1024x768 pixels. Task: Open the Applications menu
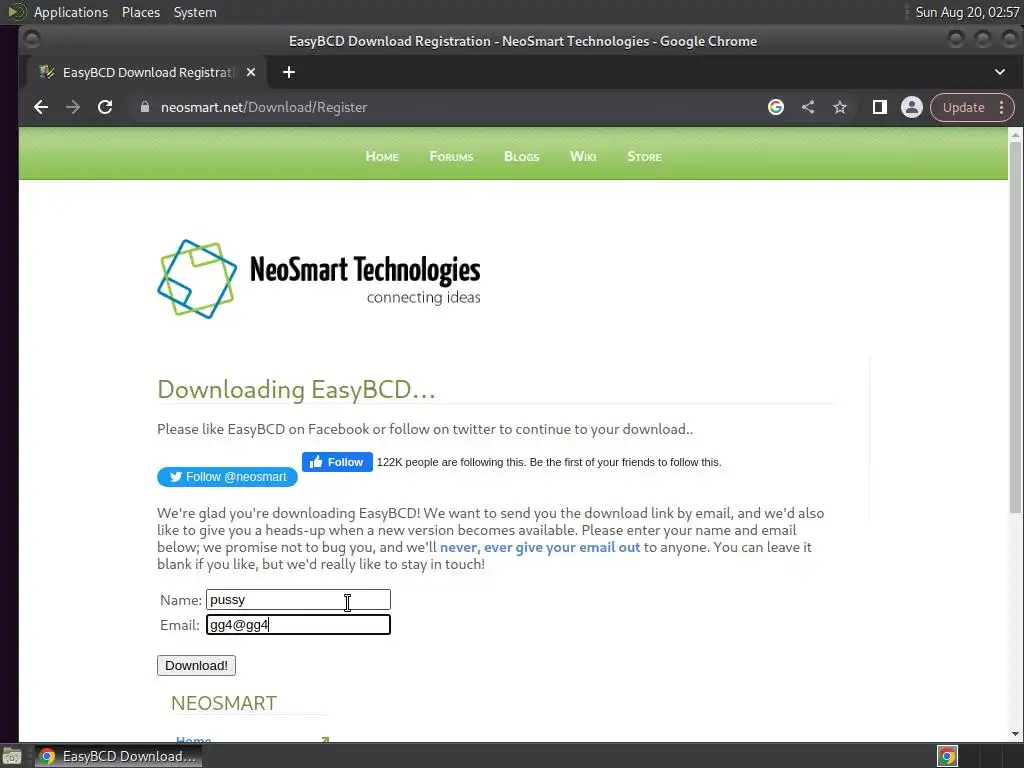(71, 12)
